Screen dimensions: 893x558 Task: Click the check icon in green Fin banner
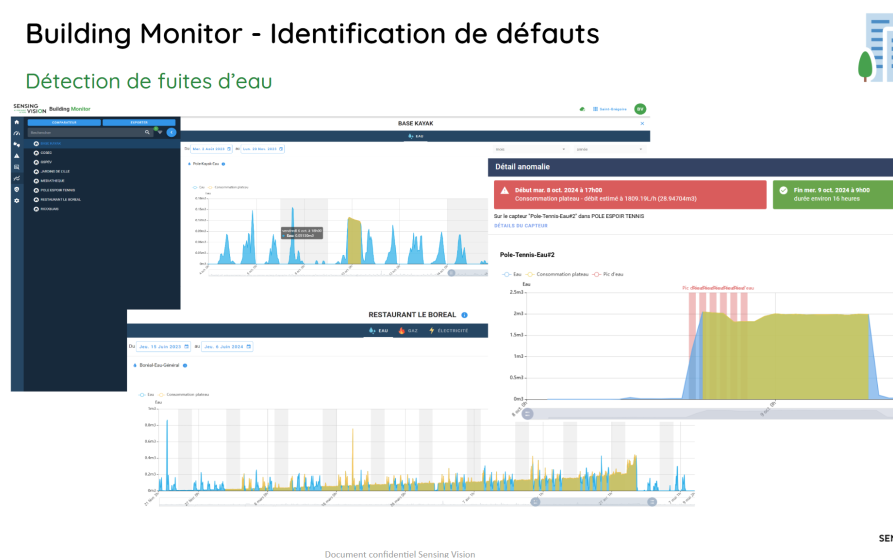pyautogui.click(x=783, y=191)
